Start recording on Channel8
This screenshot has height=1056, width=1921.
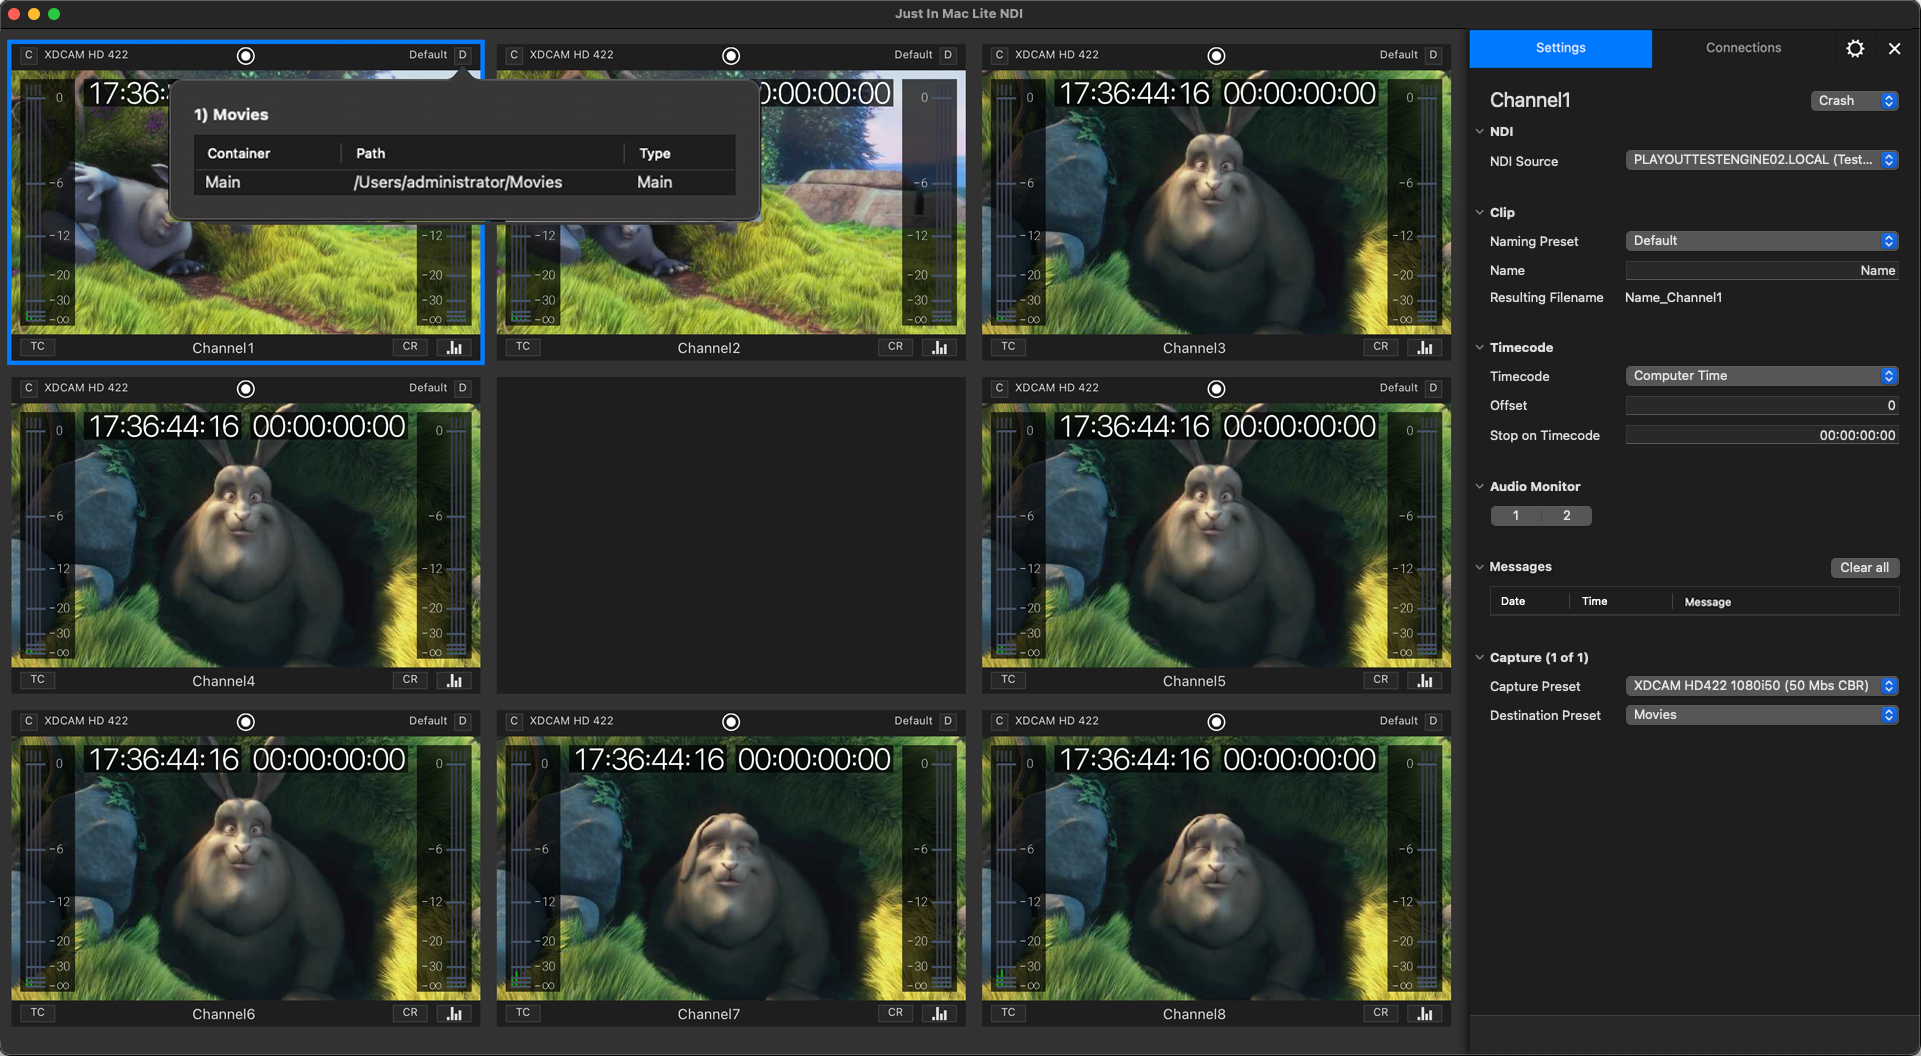coord(1216,722)
